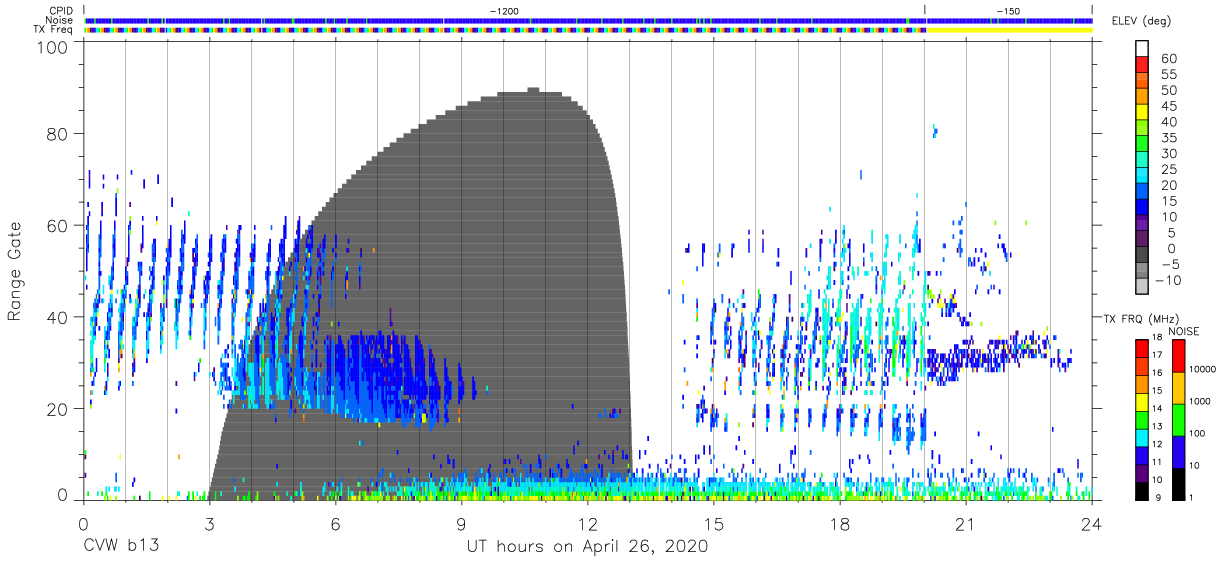Click the CVW b13 station label
1228x567 pixels.
click(123, 546)
